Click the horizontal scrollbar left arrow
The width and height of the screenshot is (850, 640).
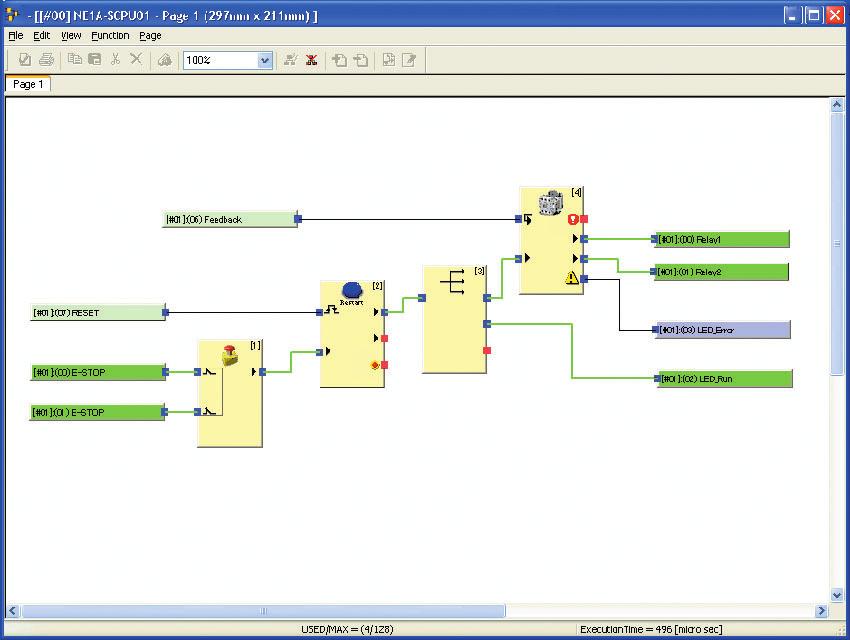coord(12,611)
